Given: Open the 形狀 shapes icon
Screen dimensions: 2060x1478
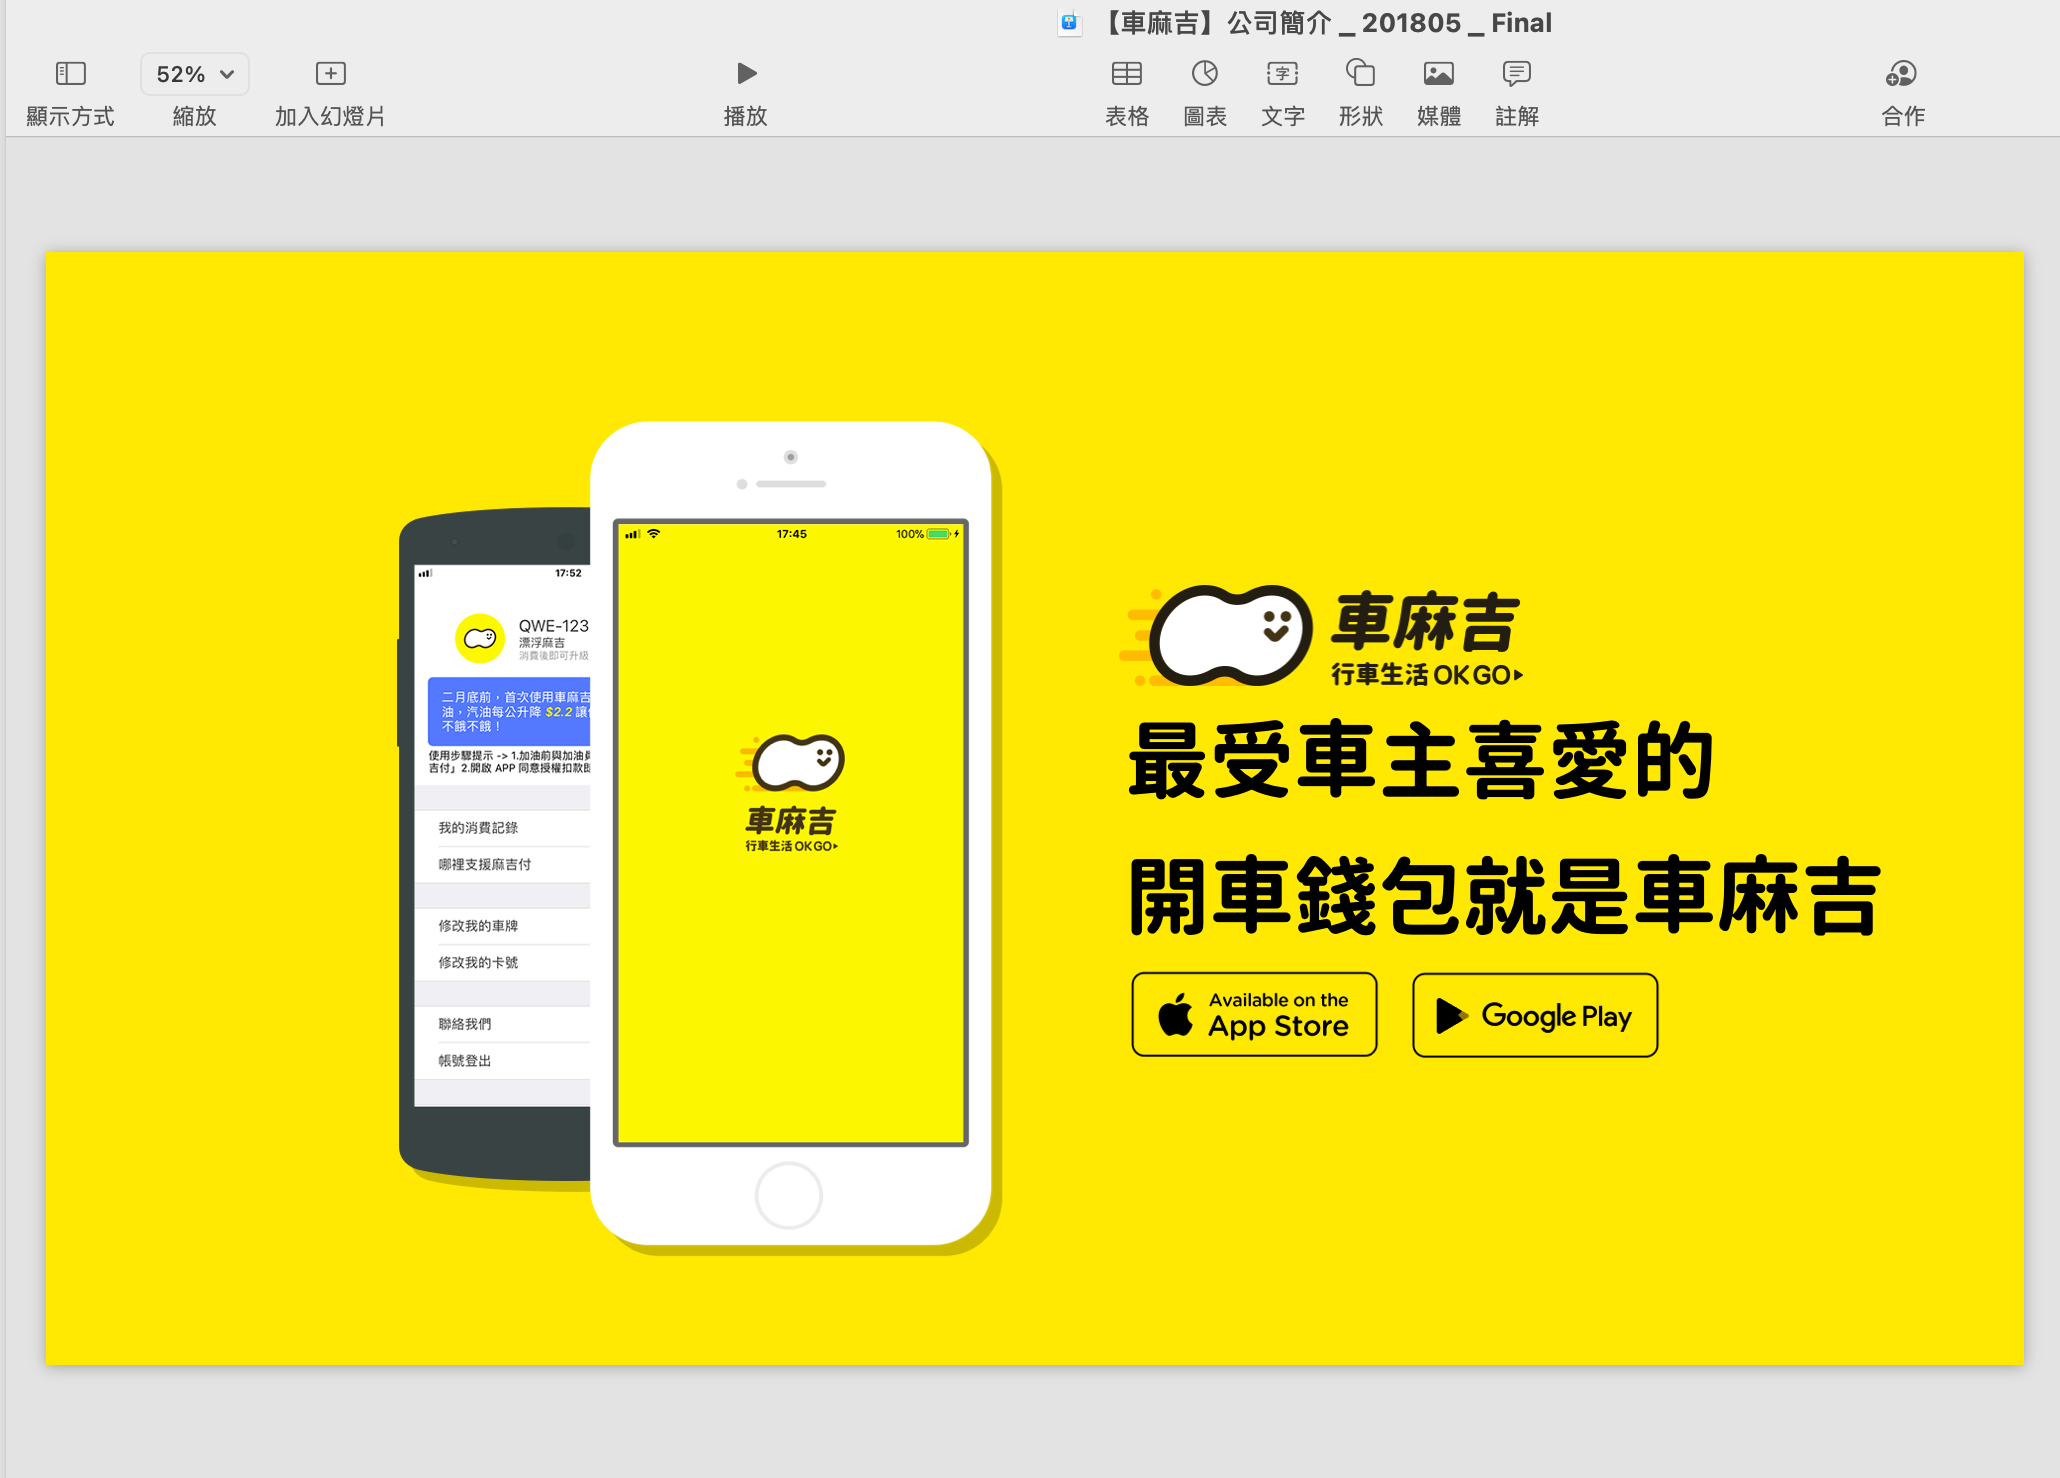Looking at the screenshot, I should (1360, 74).
